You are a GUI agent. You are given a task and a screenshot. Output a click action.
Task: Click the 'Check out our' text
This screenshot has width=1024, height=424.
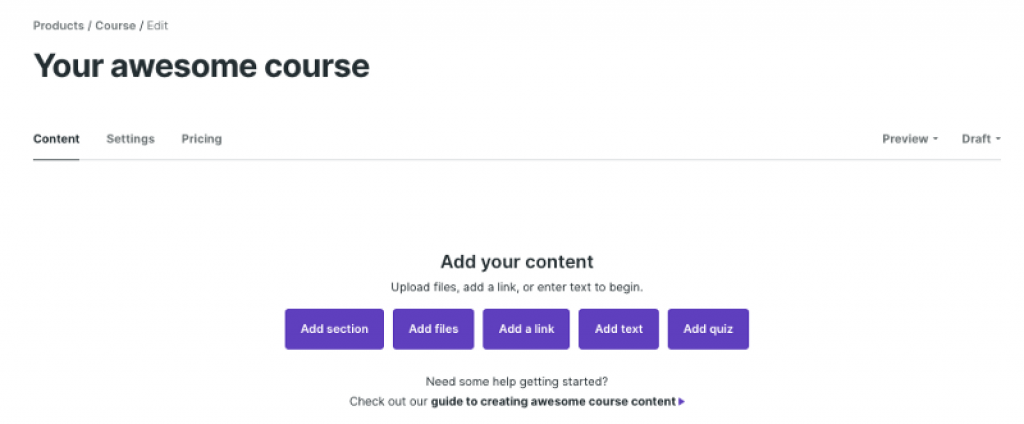tap(388, 402)
